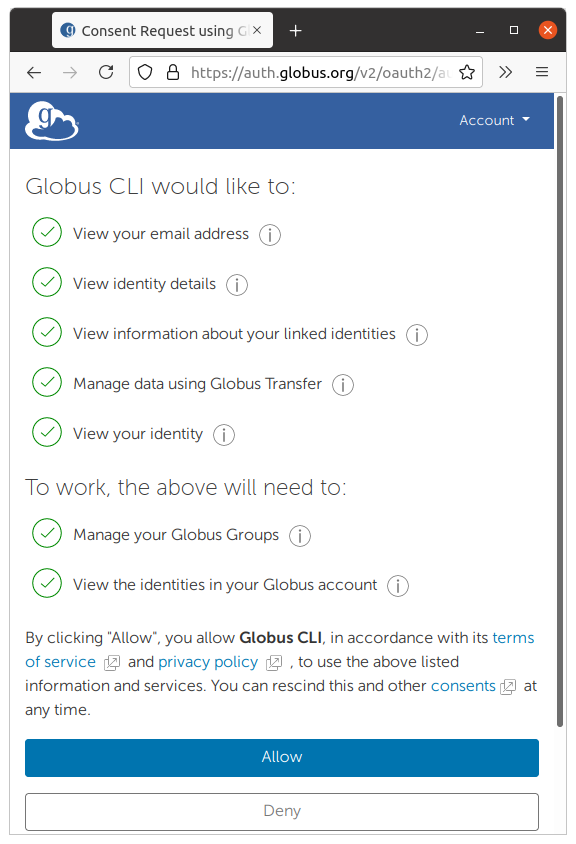Click info icon for Manage data using Globus Transfer
576x844 pixels.
pos(343,385)
